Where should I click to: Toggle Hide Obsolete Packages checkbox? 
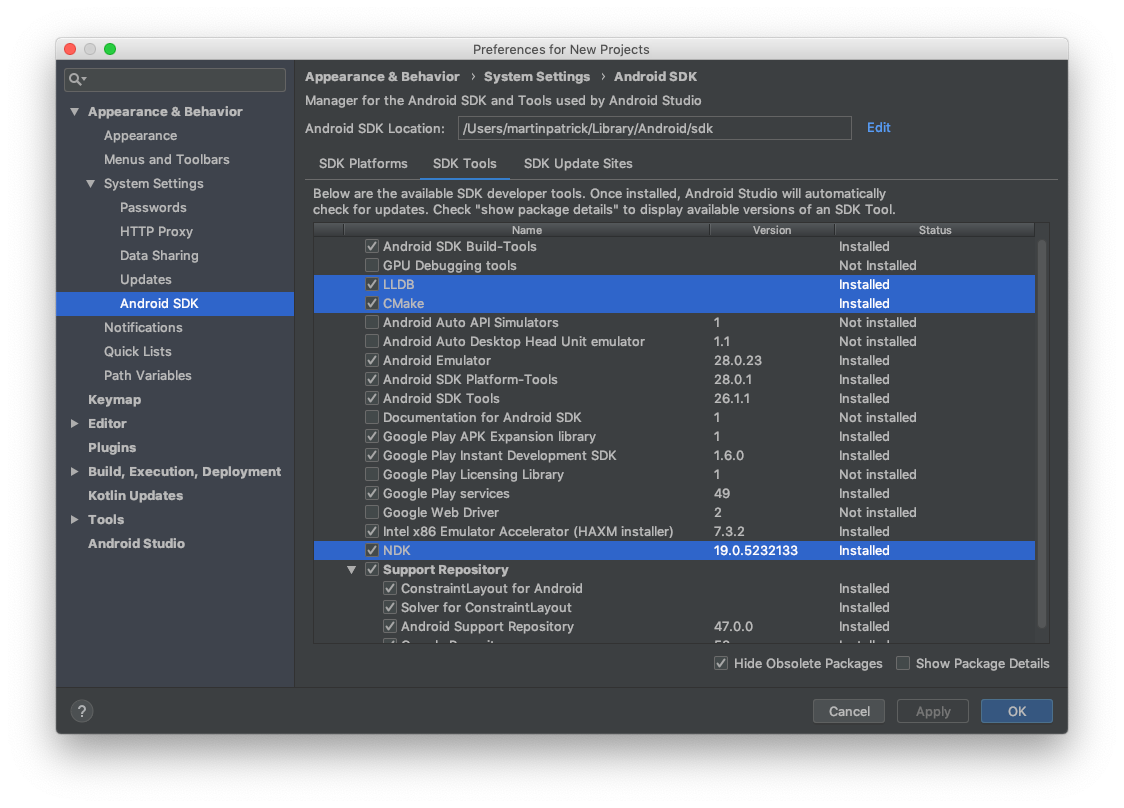(721, 663)
